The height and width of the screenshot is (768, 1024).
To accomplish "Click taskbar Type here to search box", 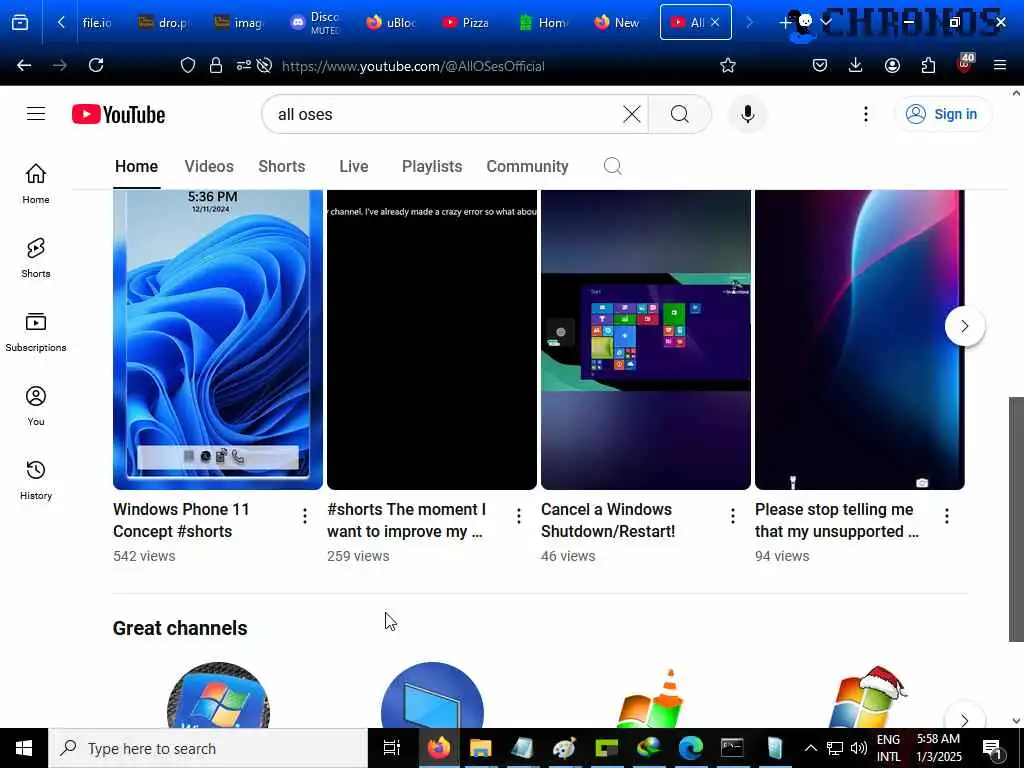I will (208, 748).
